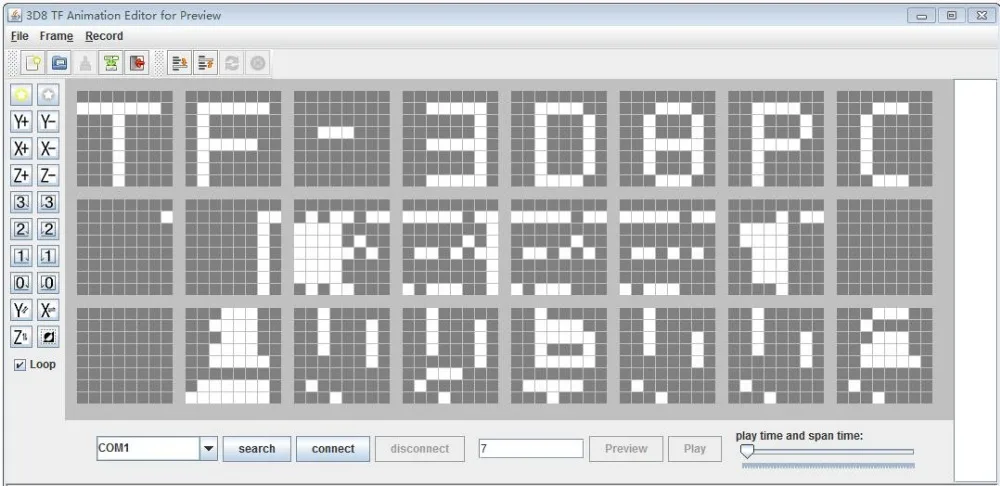Viewport: 1000px width, 486px height.
Task: Click the grayed circular stop toolbar icon
Action: click(x=257, y=63)
